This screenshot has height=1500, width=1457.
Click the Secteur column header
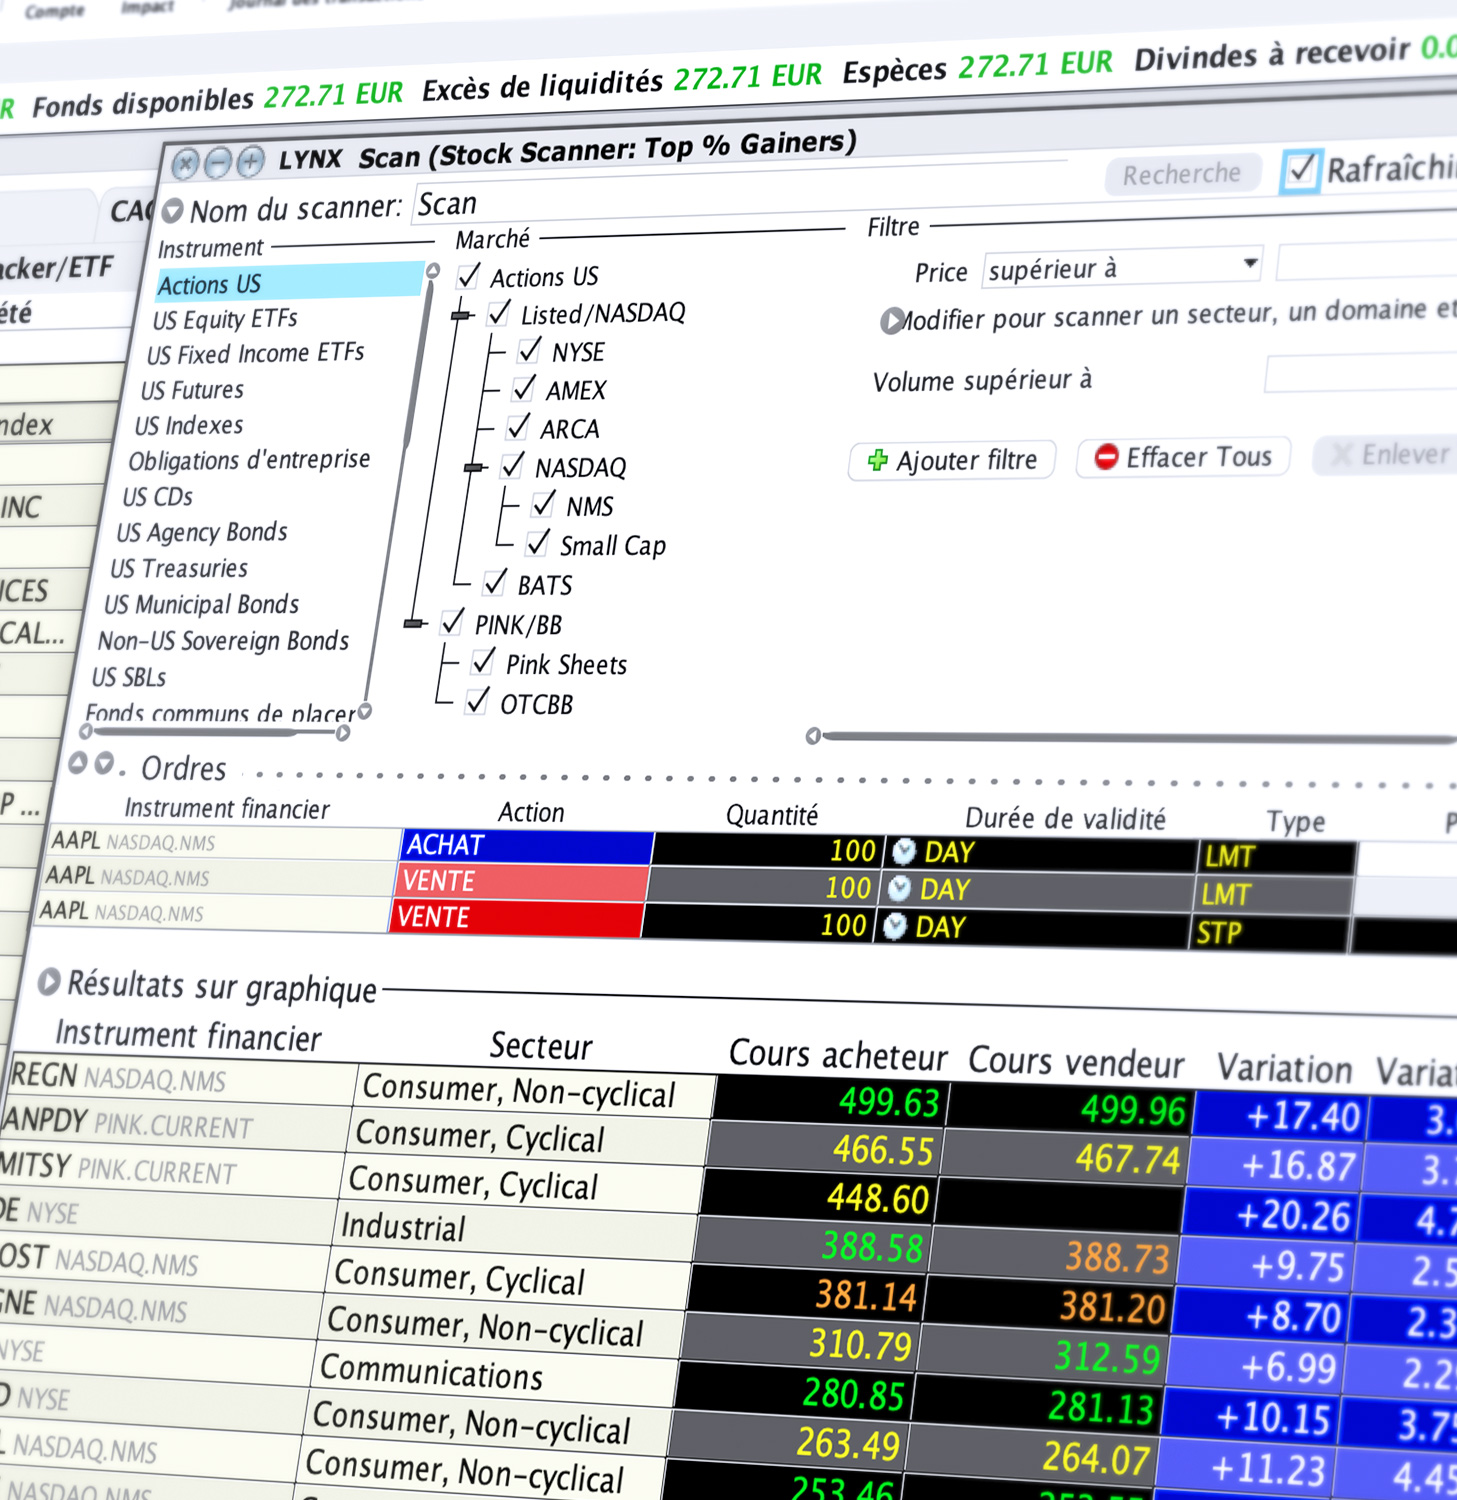point(541,1046)
